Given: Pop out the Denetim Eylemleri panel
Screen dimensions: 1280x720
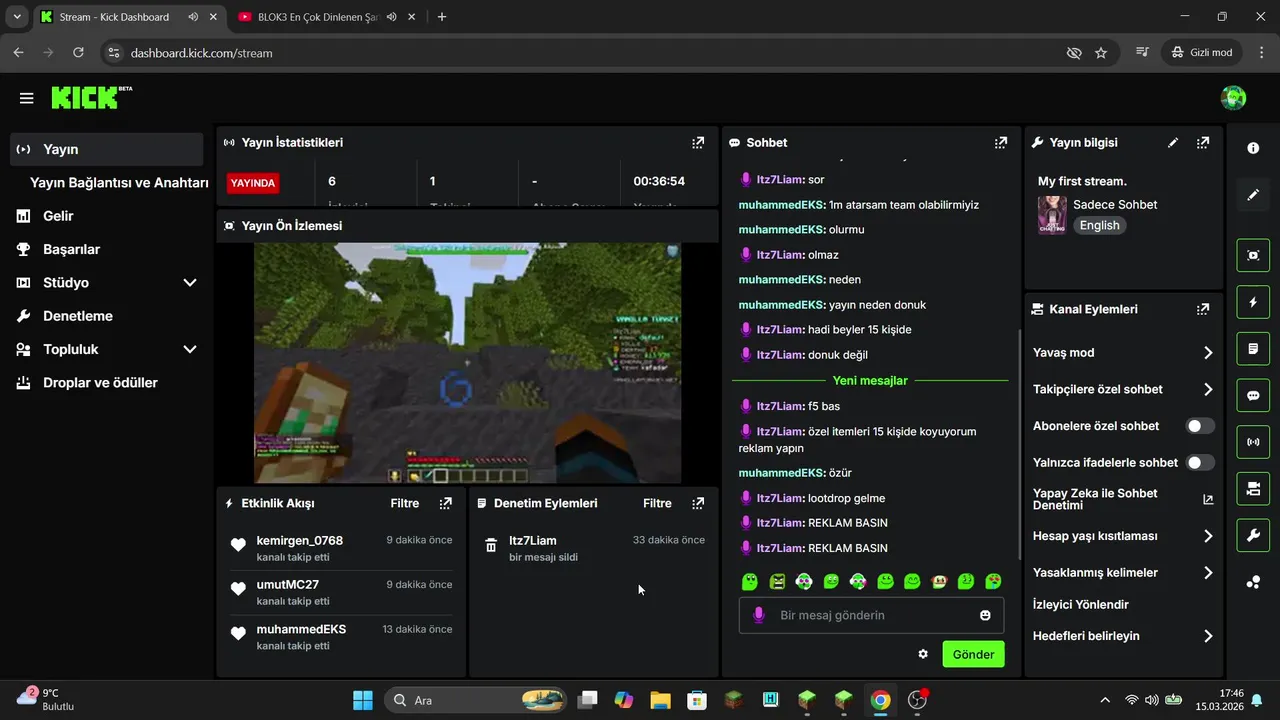Looking at the screenshot, I should click(x=698, y=503).
